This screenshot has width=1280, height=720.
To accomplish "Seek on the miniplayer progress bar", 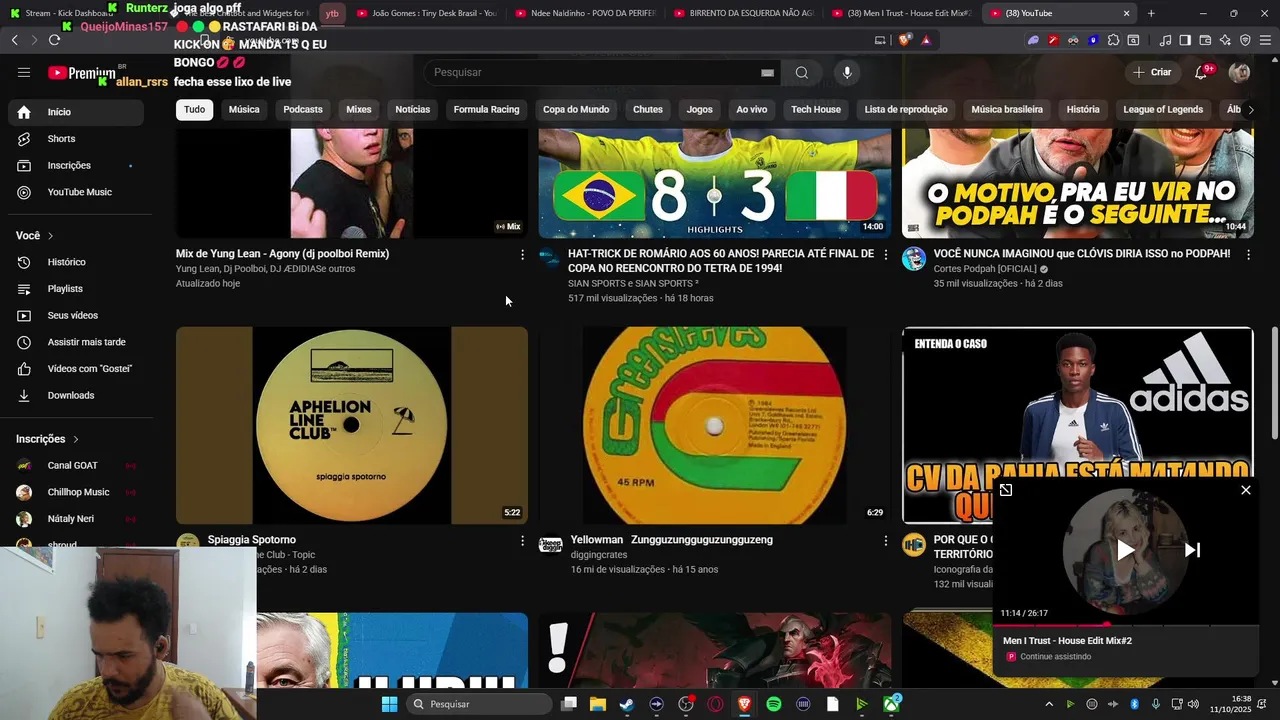I will click(1126, 625).
